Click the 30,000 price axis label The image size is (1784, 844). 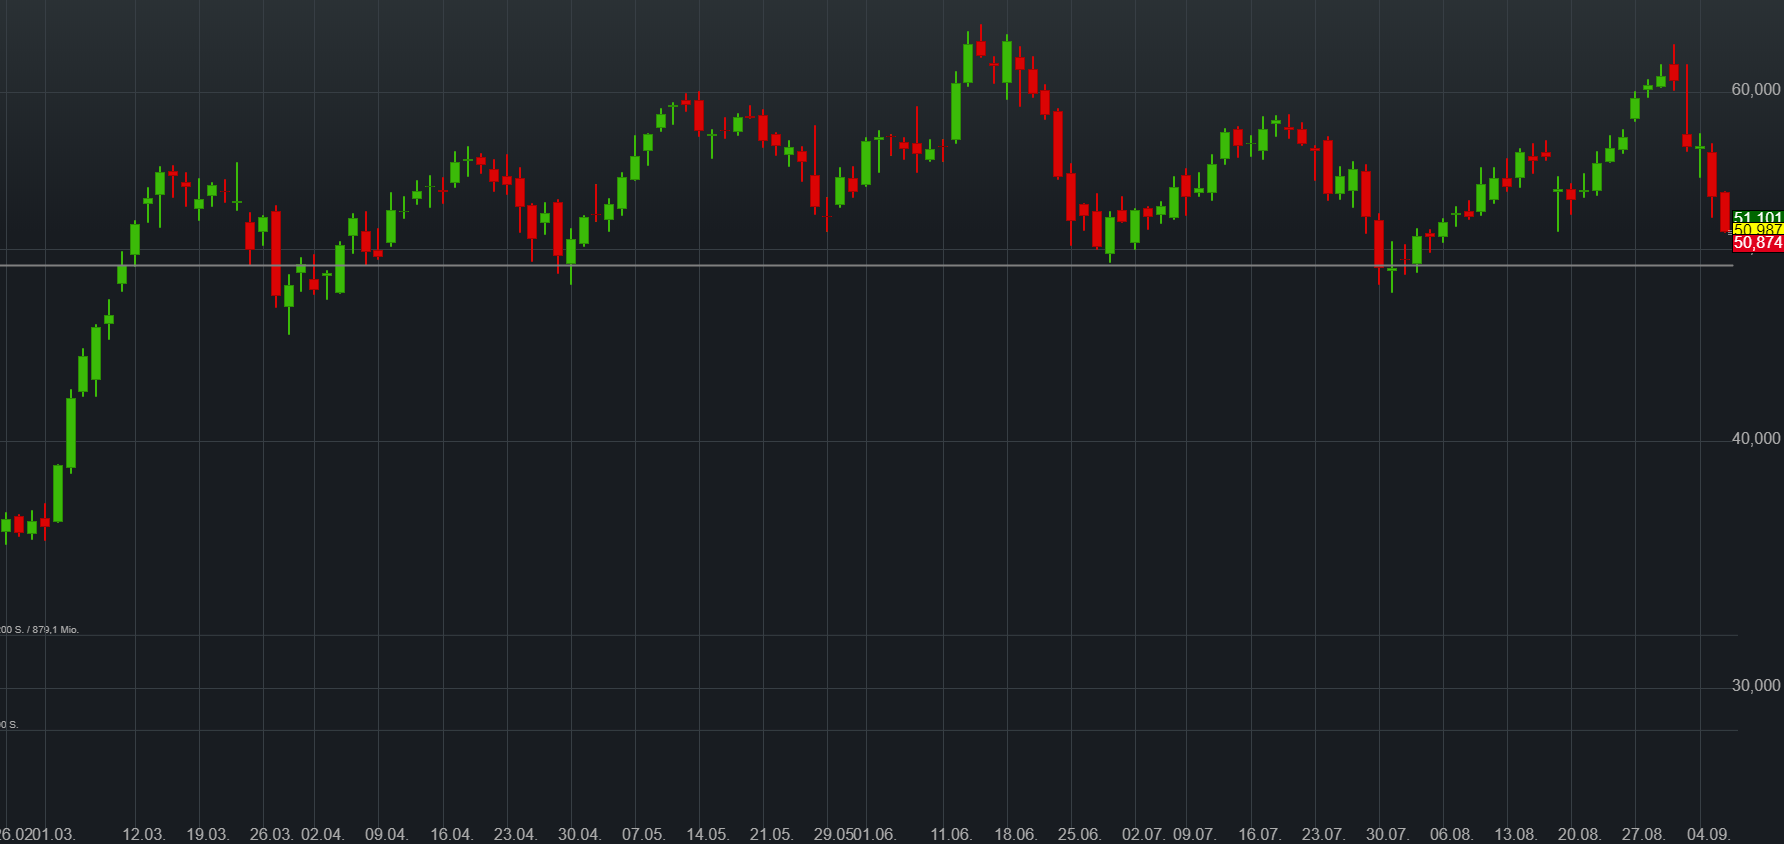[1755, 686]
